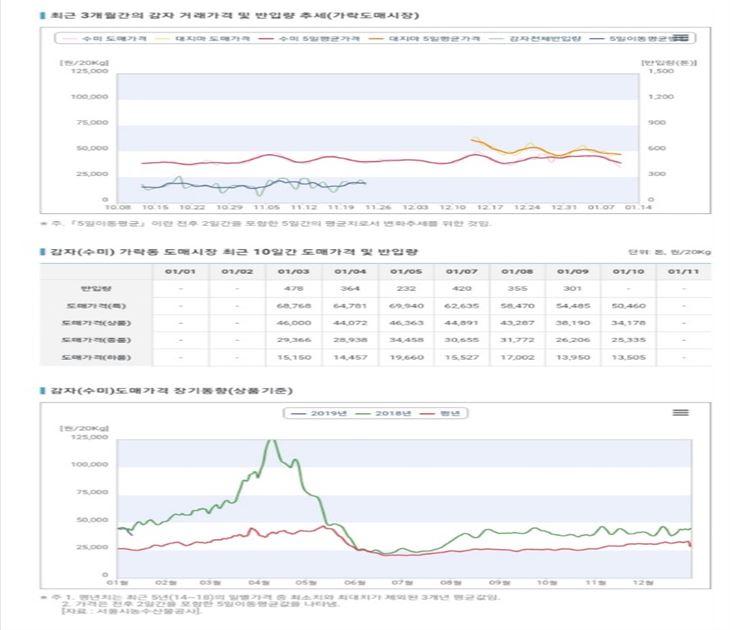Open the top chart's hamburger menu
Viewport: 730px width, 630px height.
[x=681, y=38]
